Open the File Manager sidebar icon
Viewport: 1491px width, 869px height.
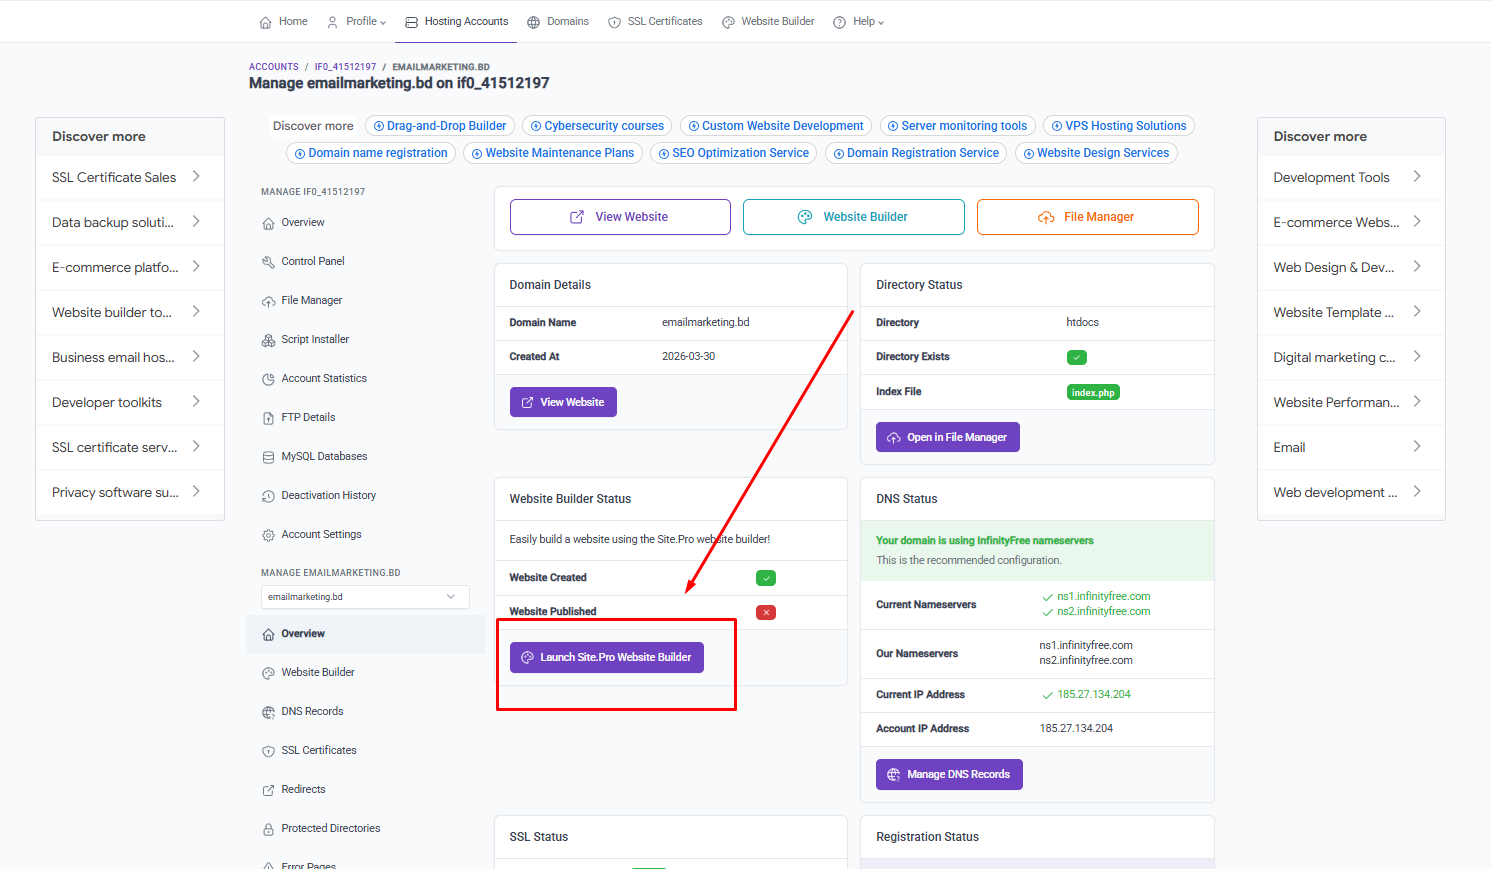click(313, 299)
